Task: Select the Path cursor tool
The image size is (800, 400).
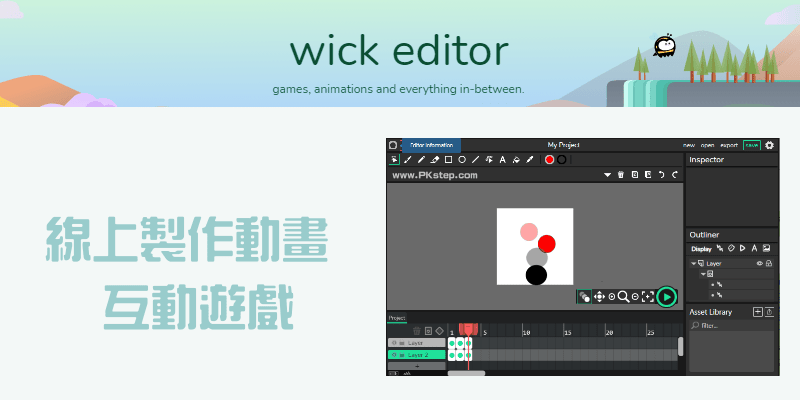Action: (489, 160)
